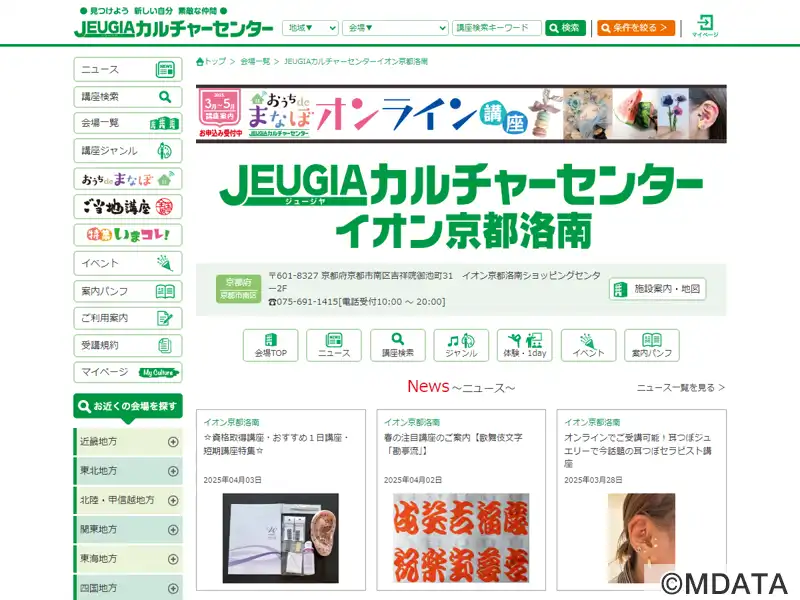Open ご利用案内 in the sidebar menu
This screenshot has width=800, height=600.
128,318
